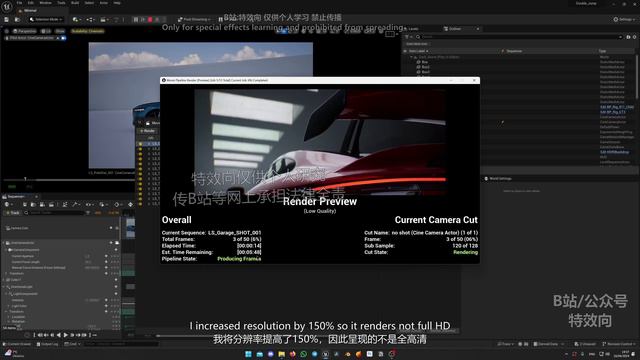This screenshot has height=360, width=640.
Task: Click the + Track button in Sequencer
Action: (12, 213)
